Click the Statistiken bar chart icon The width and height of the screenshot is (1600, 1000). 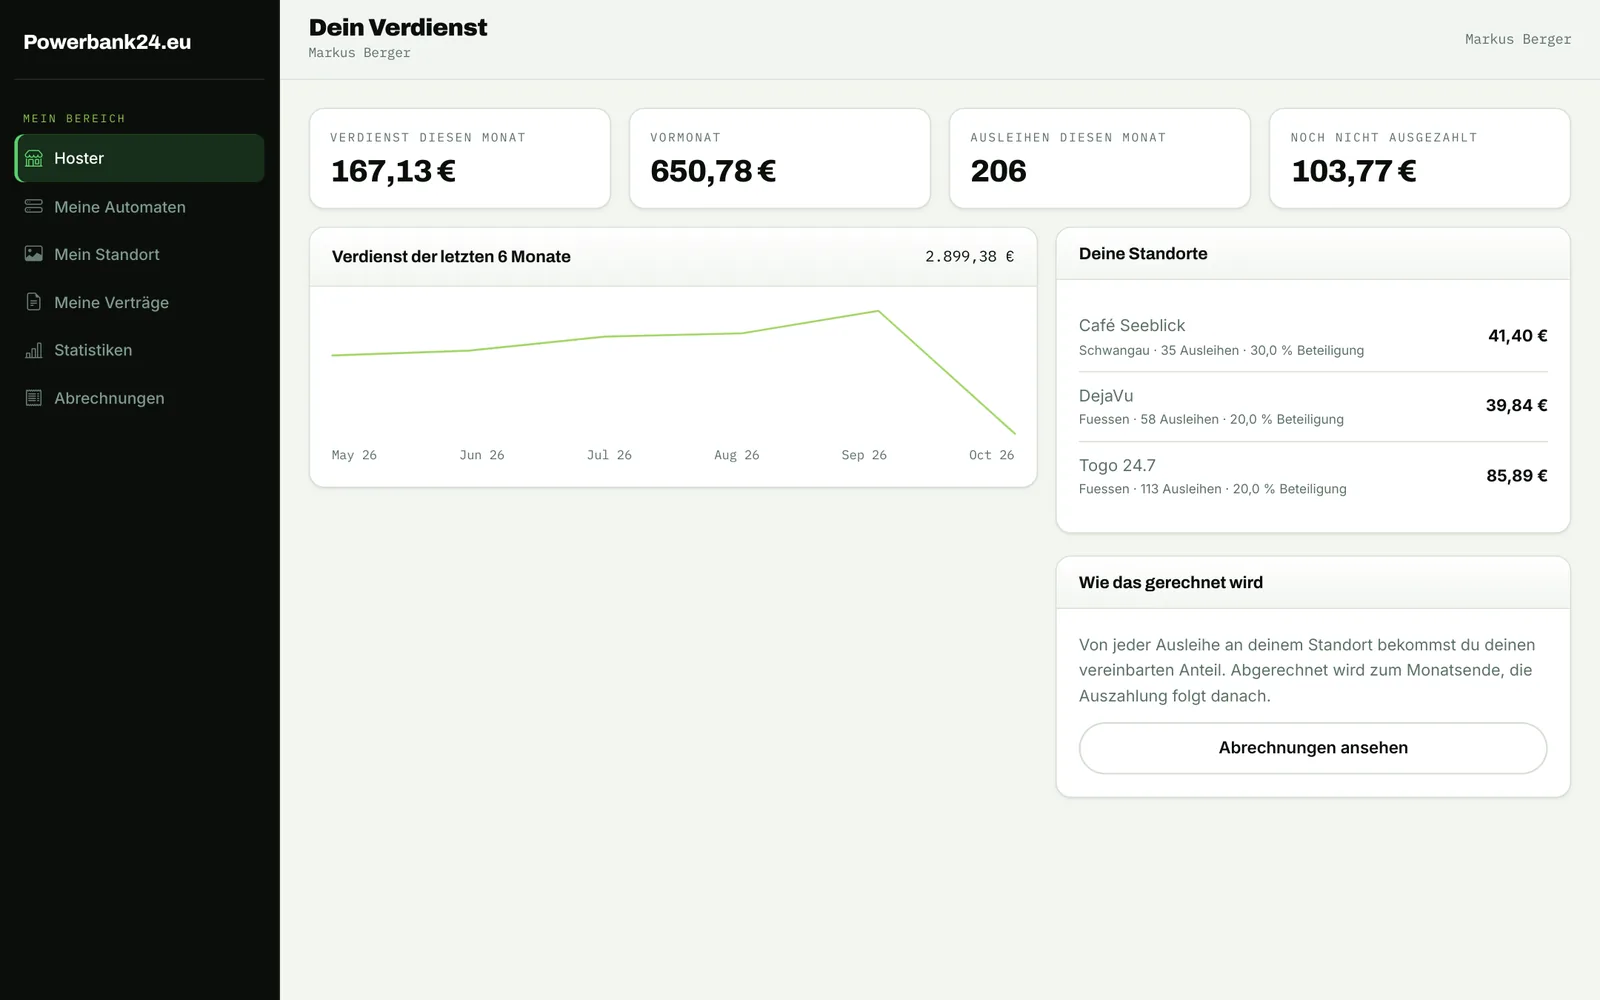(x=34, y=350)
